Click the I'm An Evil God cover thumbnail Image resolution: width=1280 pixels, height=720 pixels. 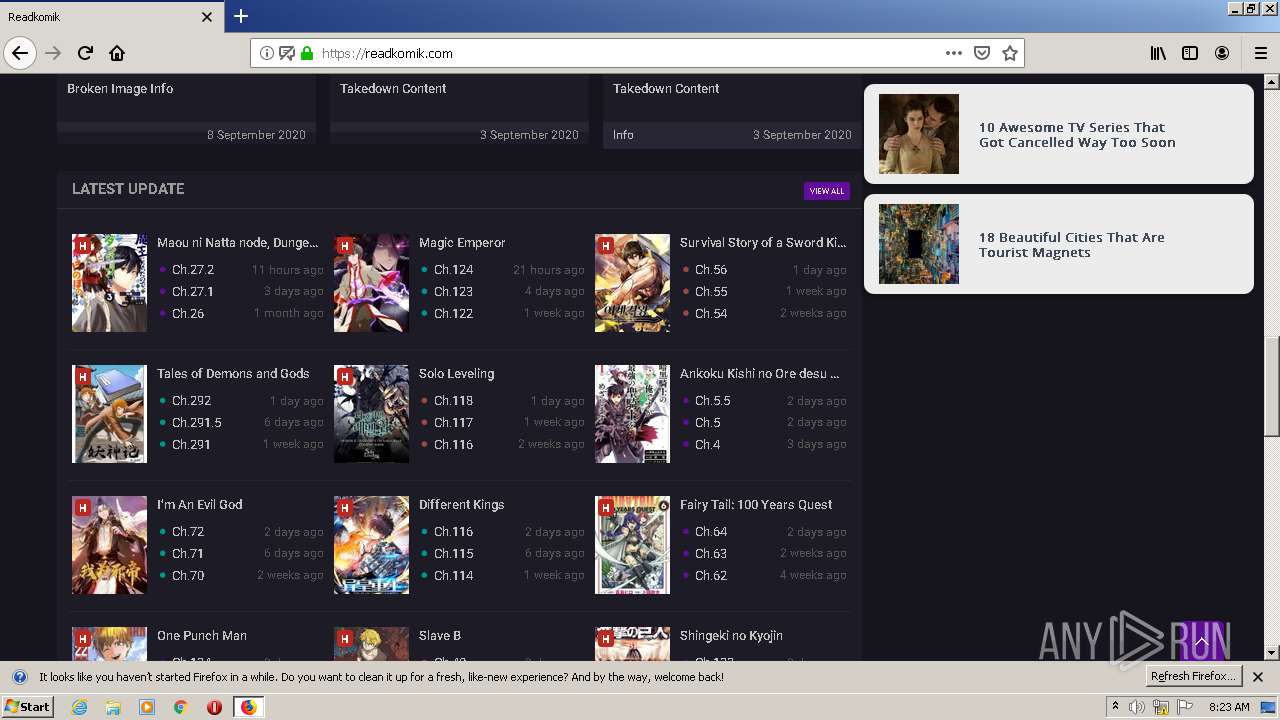tap(110, 545)
